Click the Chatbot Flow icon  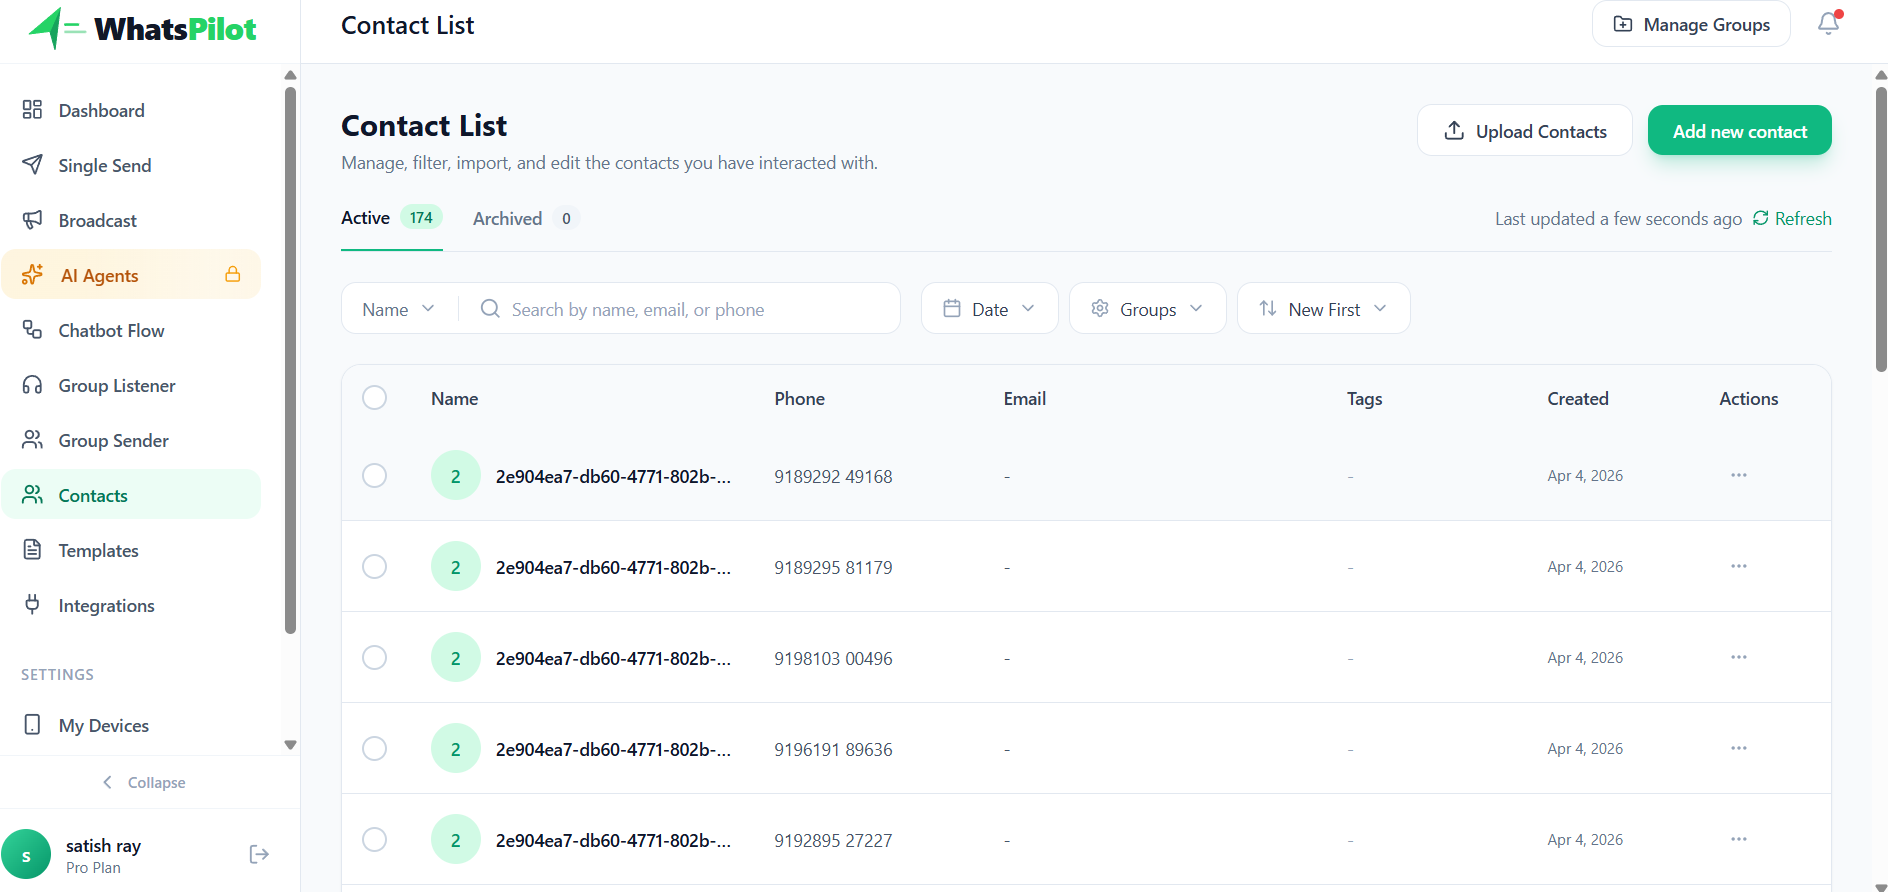point(32,329)
